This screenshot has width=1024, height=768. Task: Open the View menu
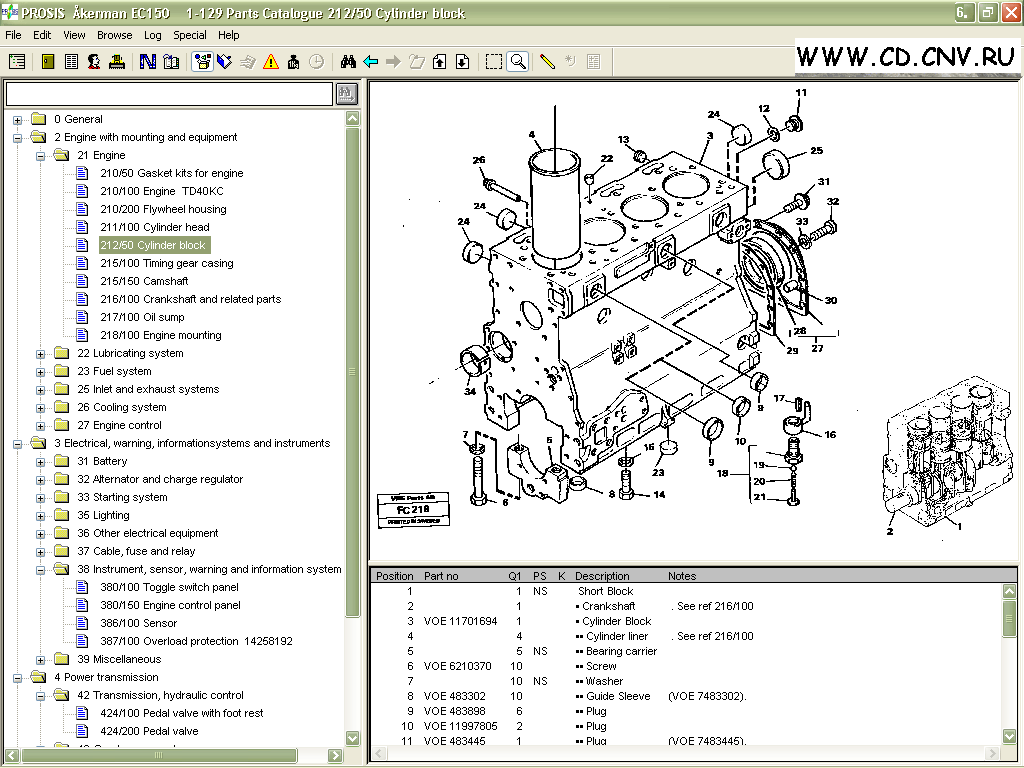[x=74, y=35]
